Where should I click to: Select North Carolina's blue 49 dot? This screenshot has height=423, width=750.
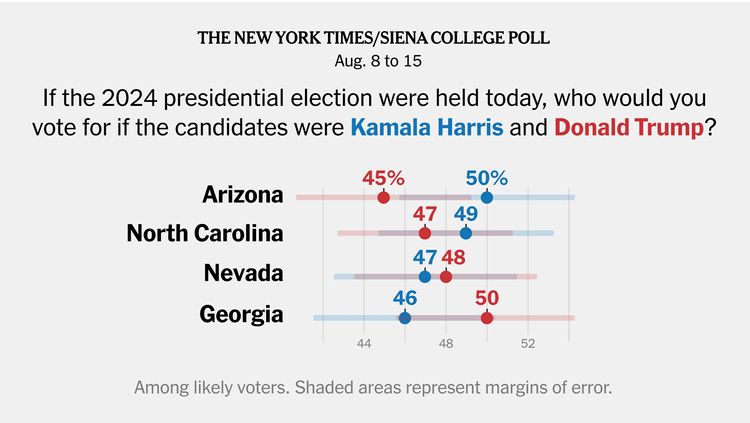coord(466,234)
